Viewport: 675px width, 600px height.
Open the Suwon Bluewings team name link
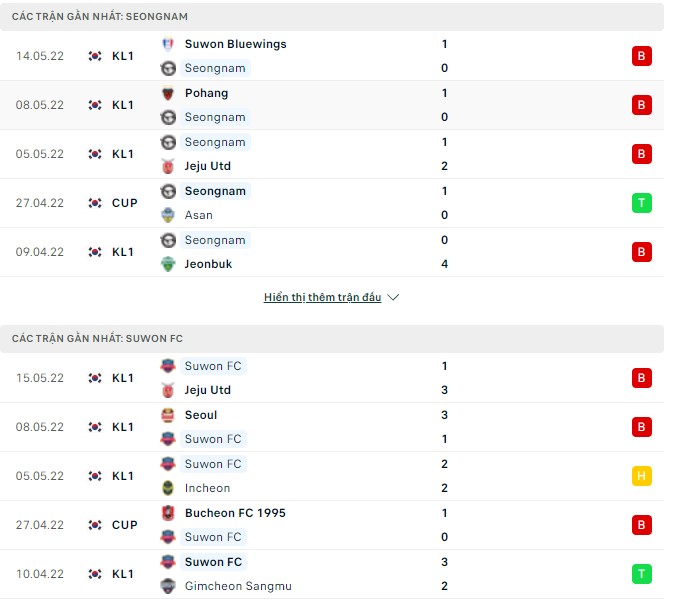click(235, 44)
